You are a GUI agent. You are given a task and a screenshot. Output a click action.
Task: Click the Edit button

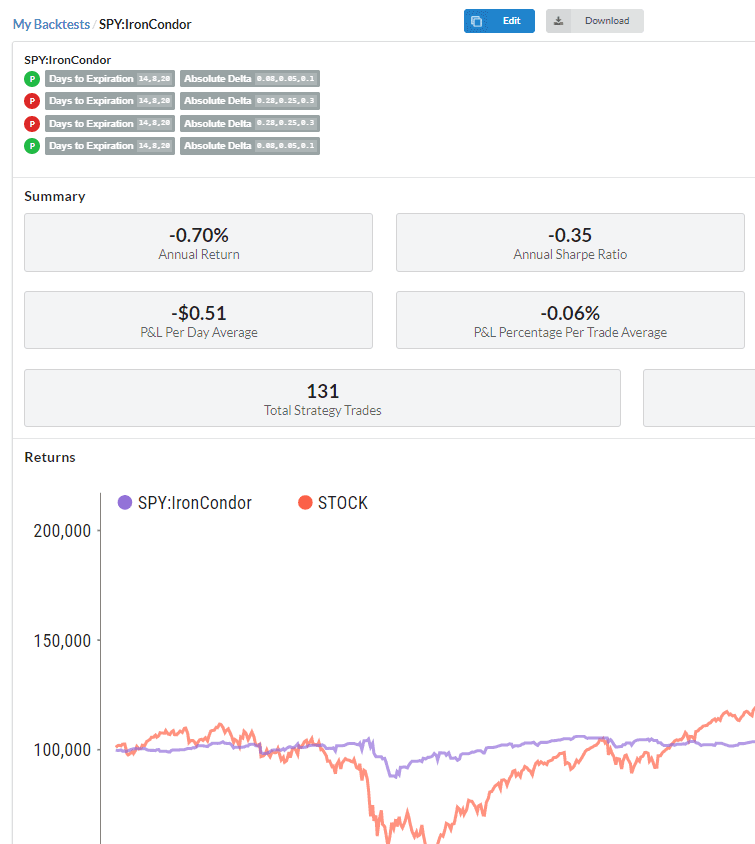[x=499, y=21]
